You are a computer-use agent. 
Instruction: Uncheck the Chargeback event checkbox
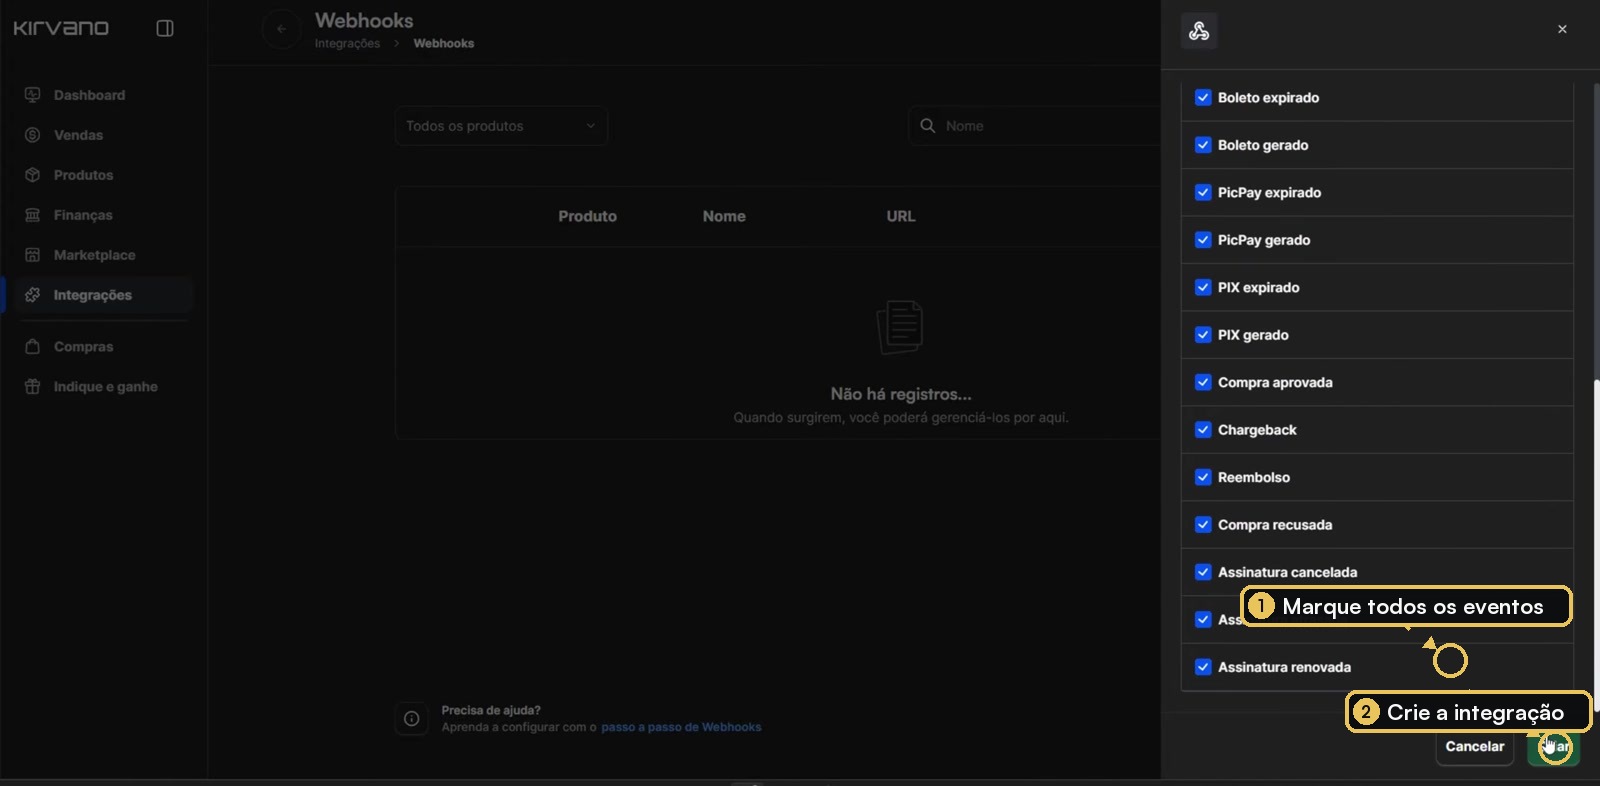tap(1203, 430)
